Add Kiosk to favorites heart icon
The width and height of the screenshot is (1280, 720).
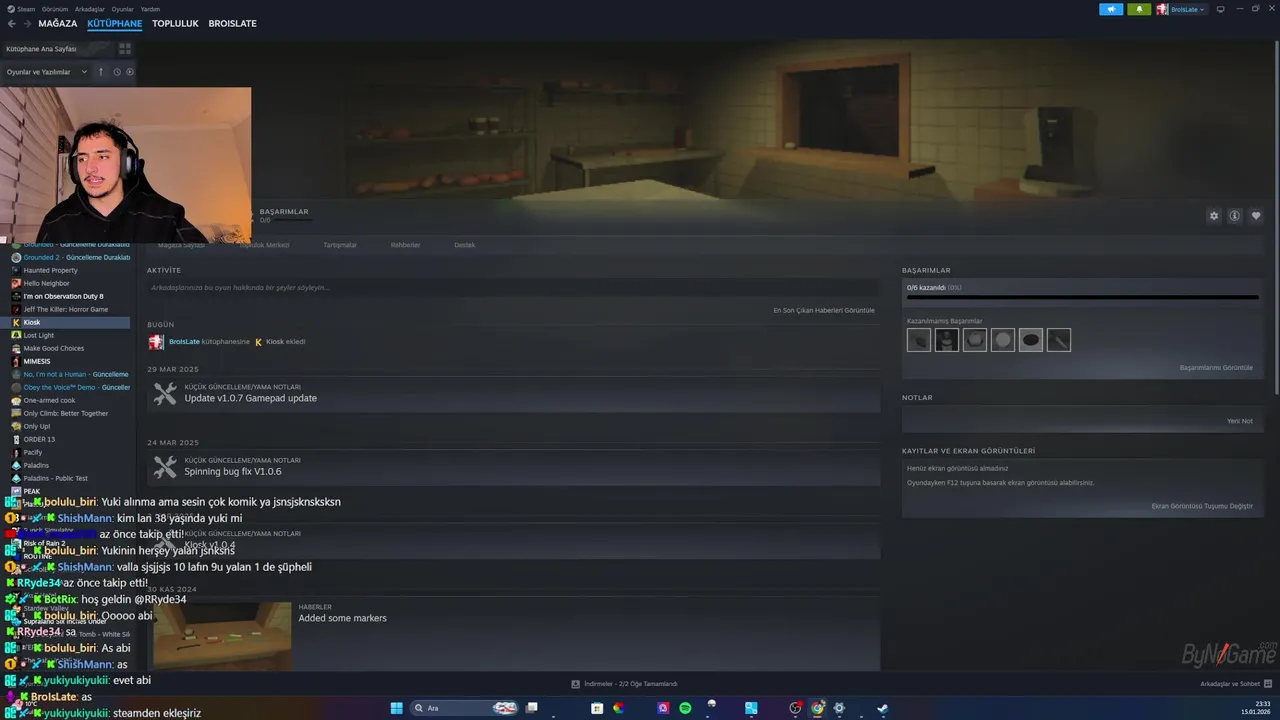(1256, 216)
